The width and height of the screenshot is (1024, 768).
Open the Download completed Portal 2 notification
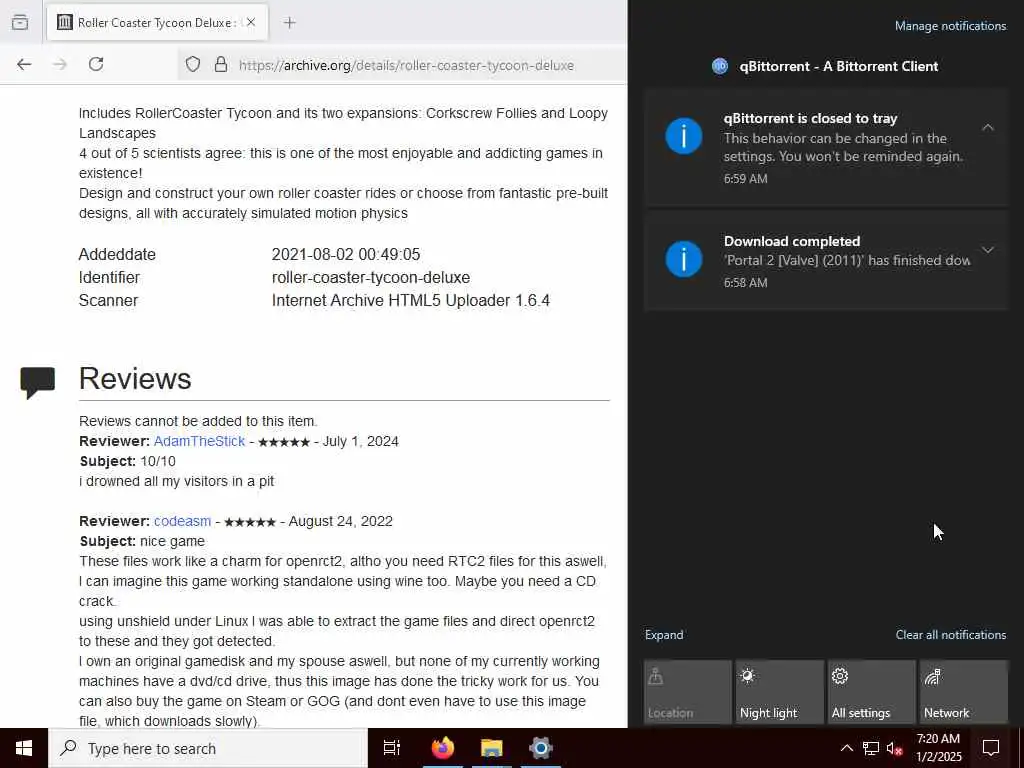[x=826, y=261]
